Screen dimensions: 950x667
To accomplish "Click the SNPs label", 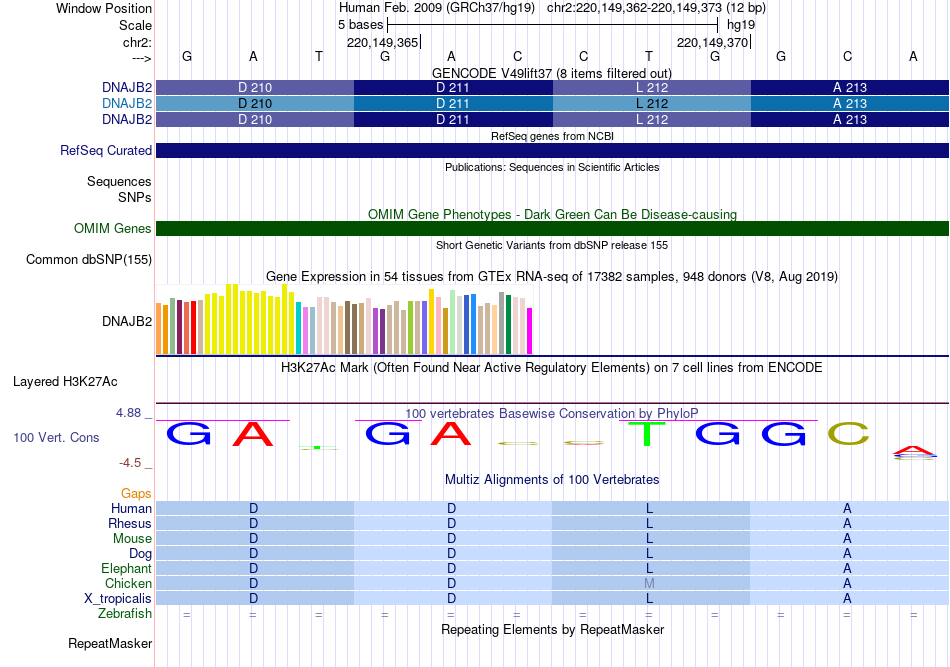I will click(135, 197).
